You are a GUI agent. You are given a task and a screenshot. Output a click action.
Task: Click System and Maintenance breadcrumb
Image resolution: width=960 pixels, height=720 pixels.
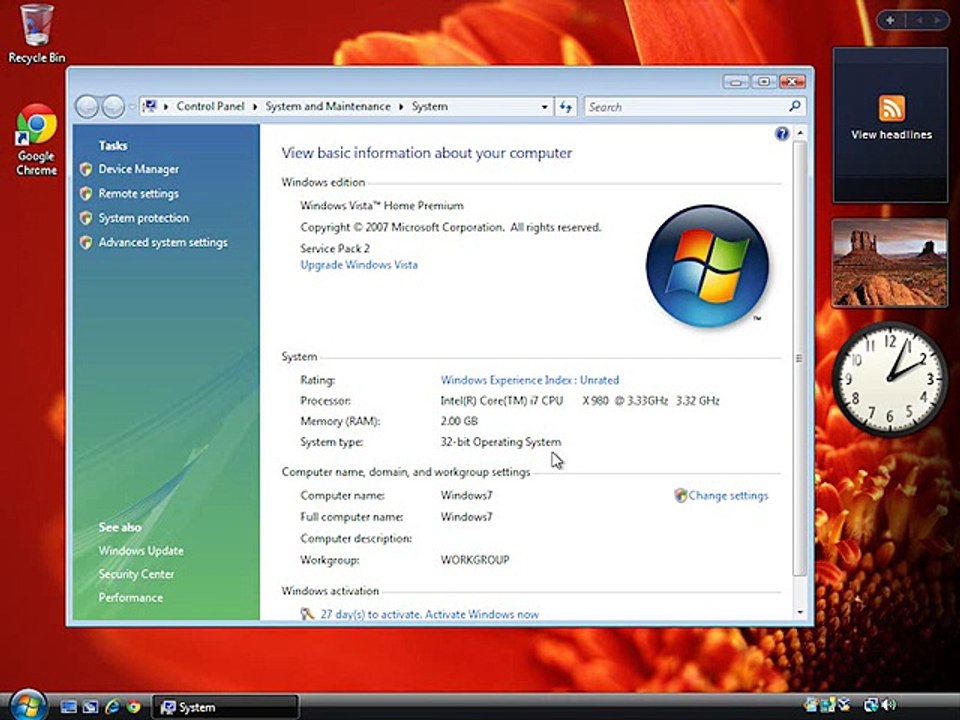(328, 107)
